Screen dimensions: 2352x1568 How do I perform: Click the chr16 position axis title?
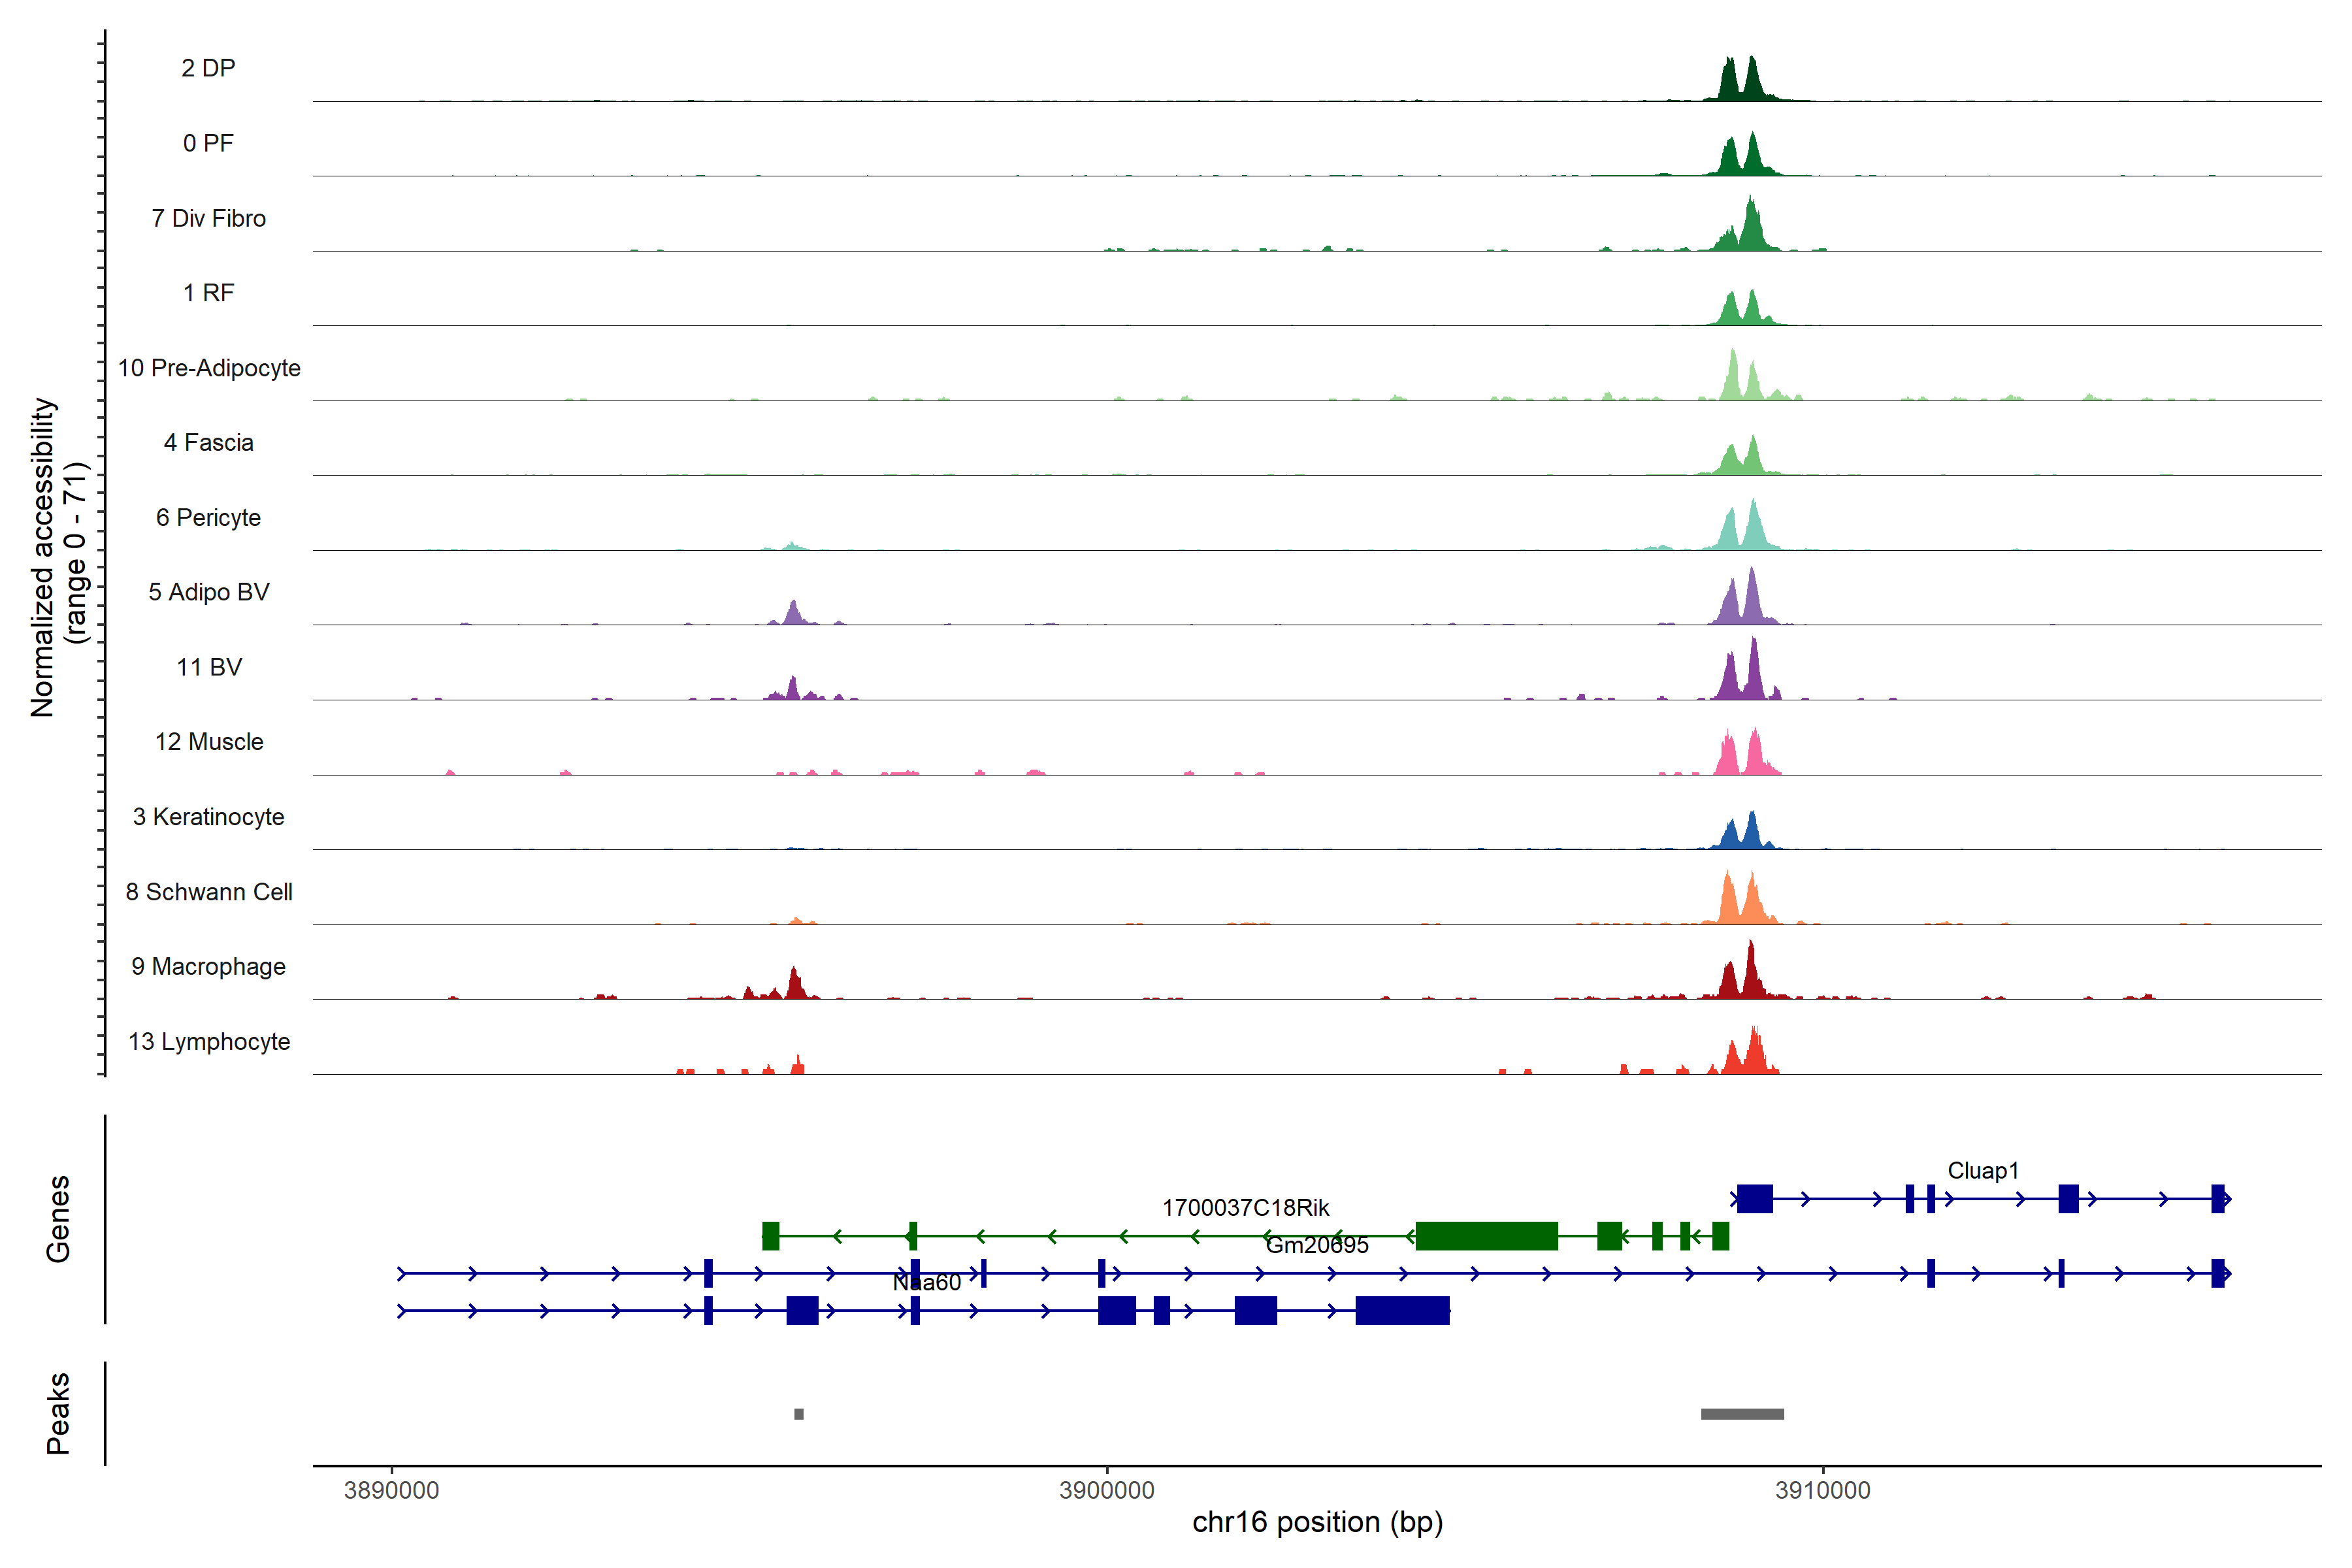pos(1317,1523)
